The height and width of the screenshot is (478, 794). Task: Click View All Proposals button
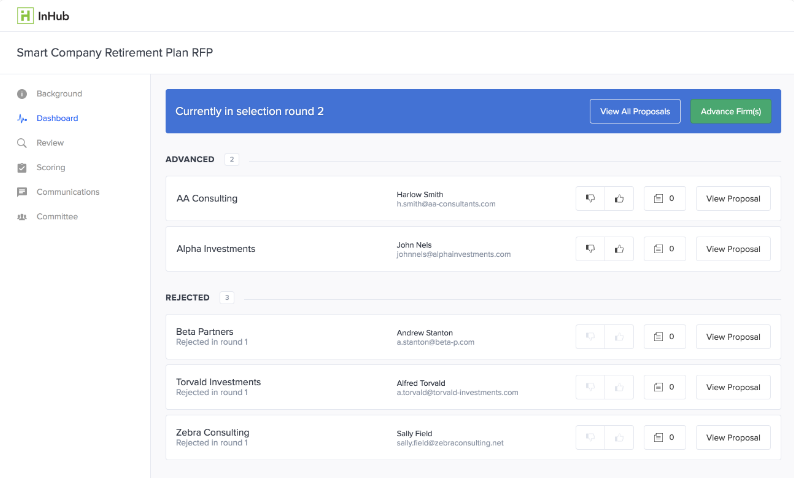[635, 111]
